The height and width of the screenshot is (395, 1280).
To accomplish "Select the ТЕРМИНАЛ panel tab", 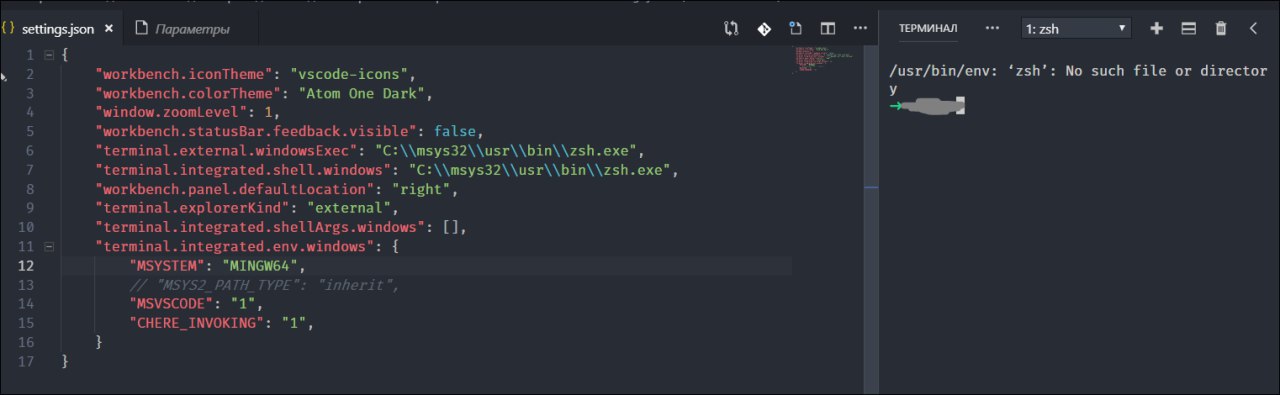I will (x=928, y=29).
